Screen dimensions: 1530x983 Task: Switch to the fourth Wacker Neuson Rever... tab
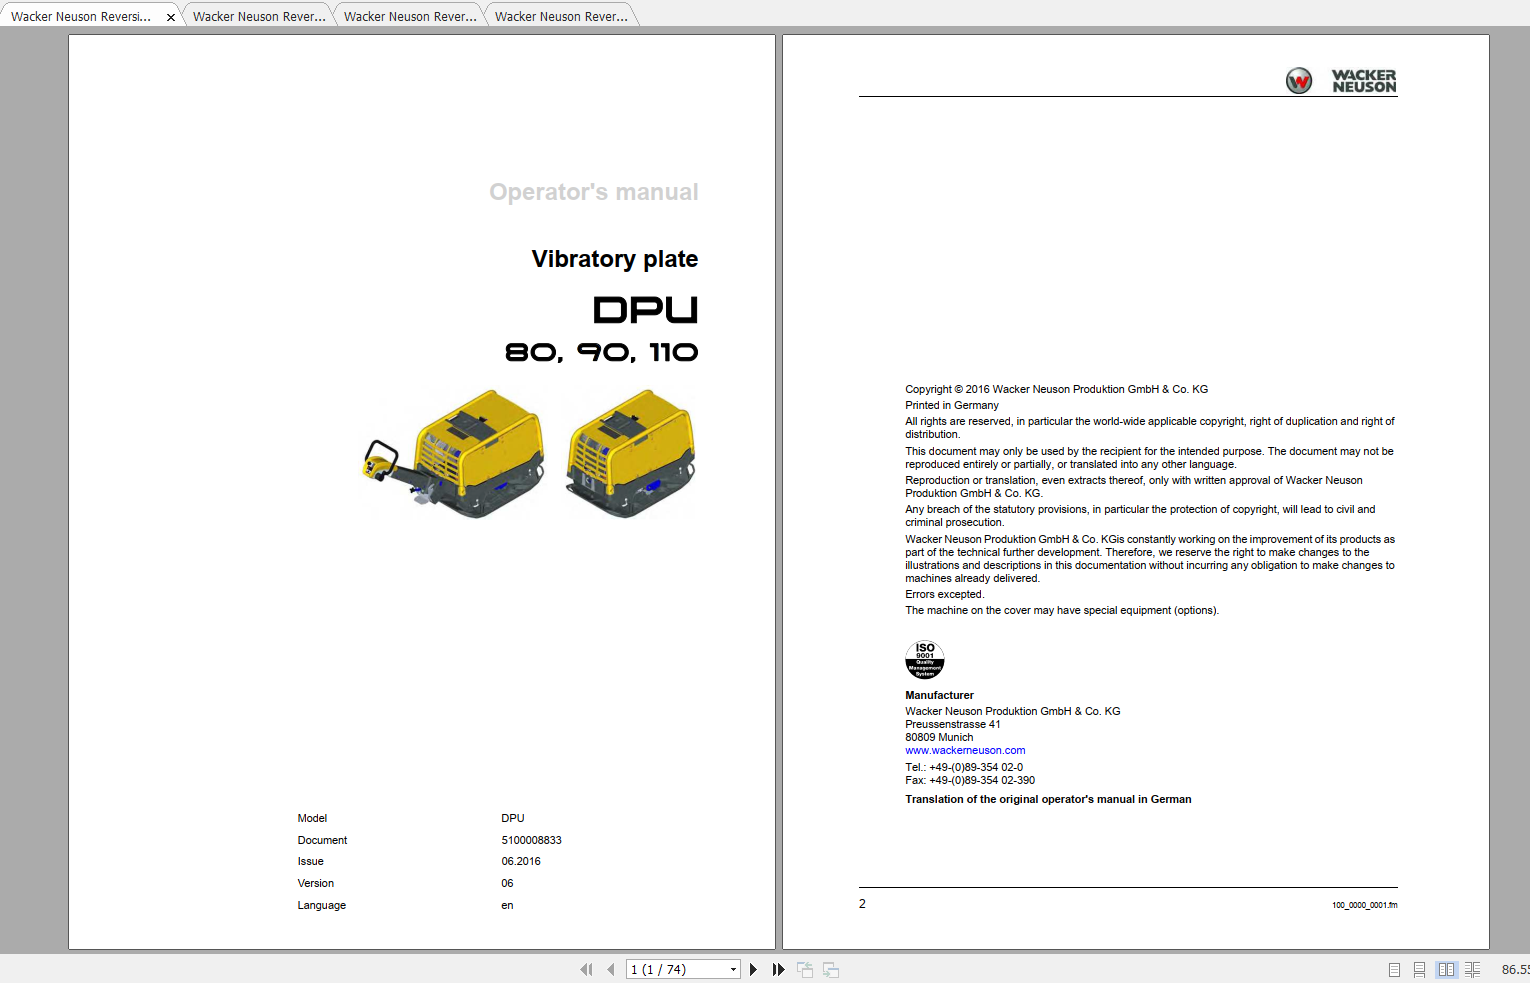coord(561,17)
